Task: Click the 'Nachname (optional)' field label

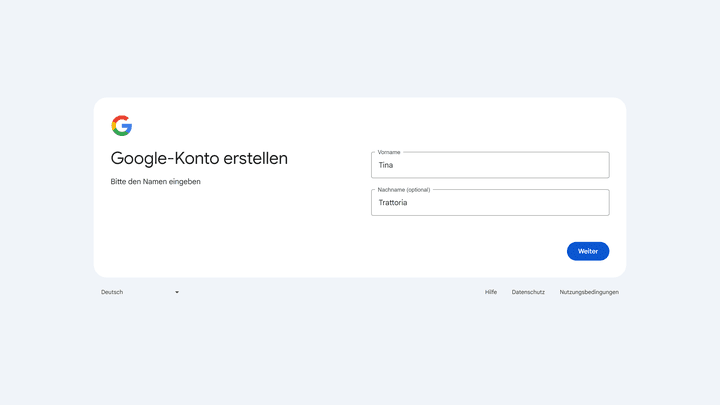Action: [404, 189]
